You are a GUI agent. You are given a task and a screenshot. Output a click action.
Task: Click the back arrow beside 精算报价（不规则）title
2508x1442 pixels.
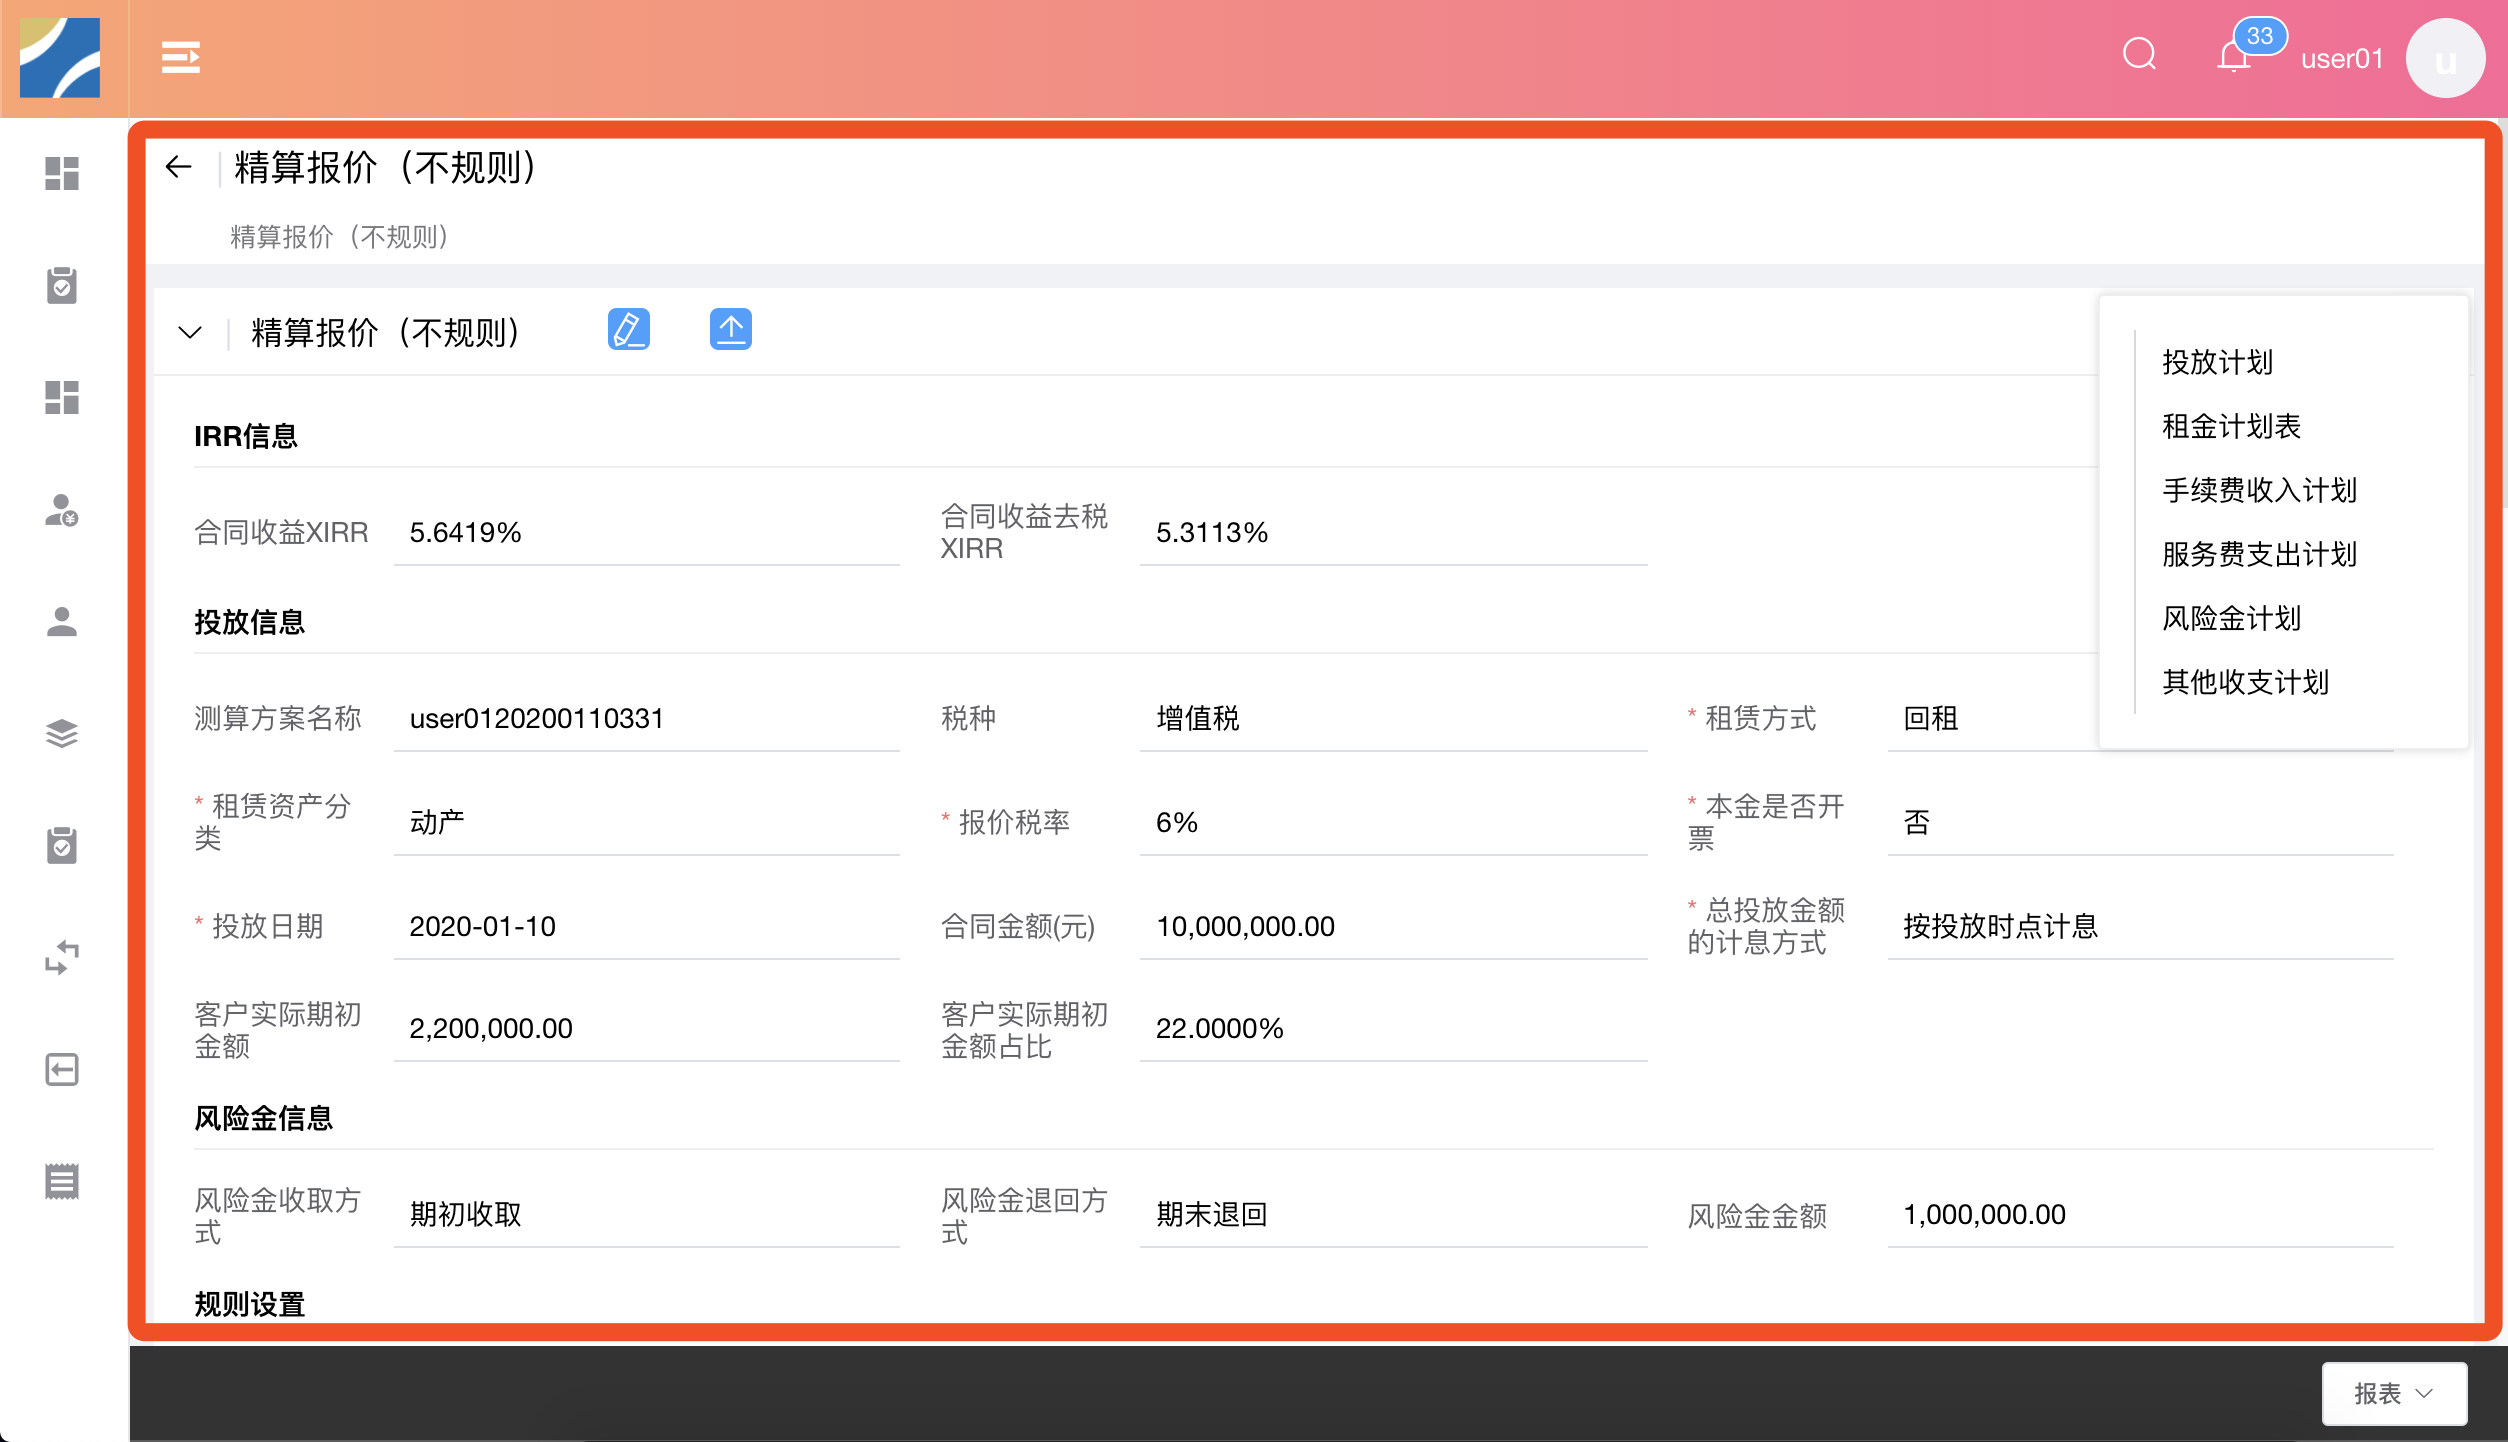tap(178, 167)
